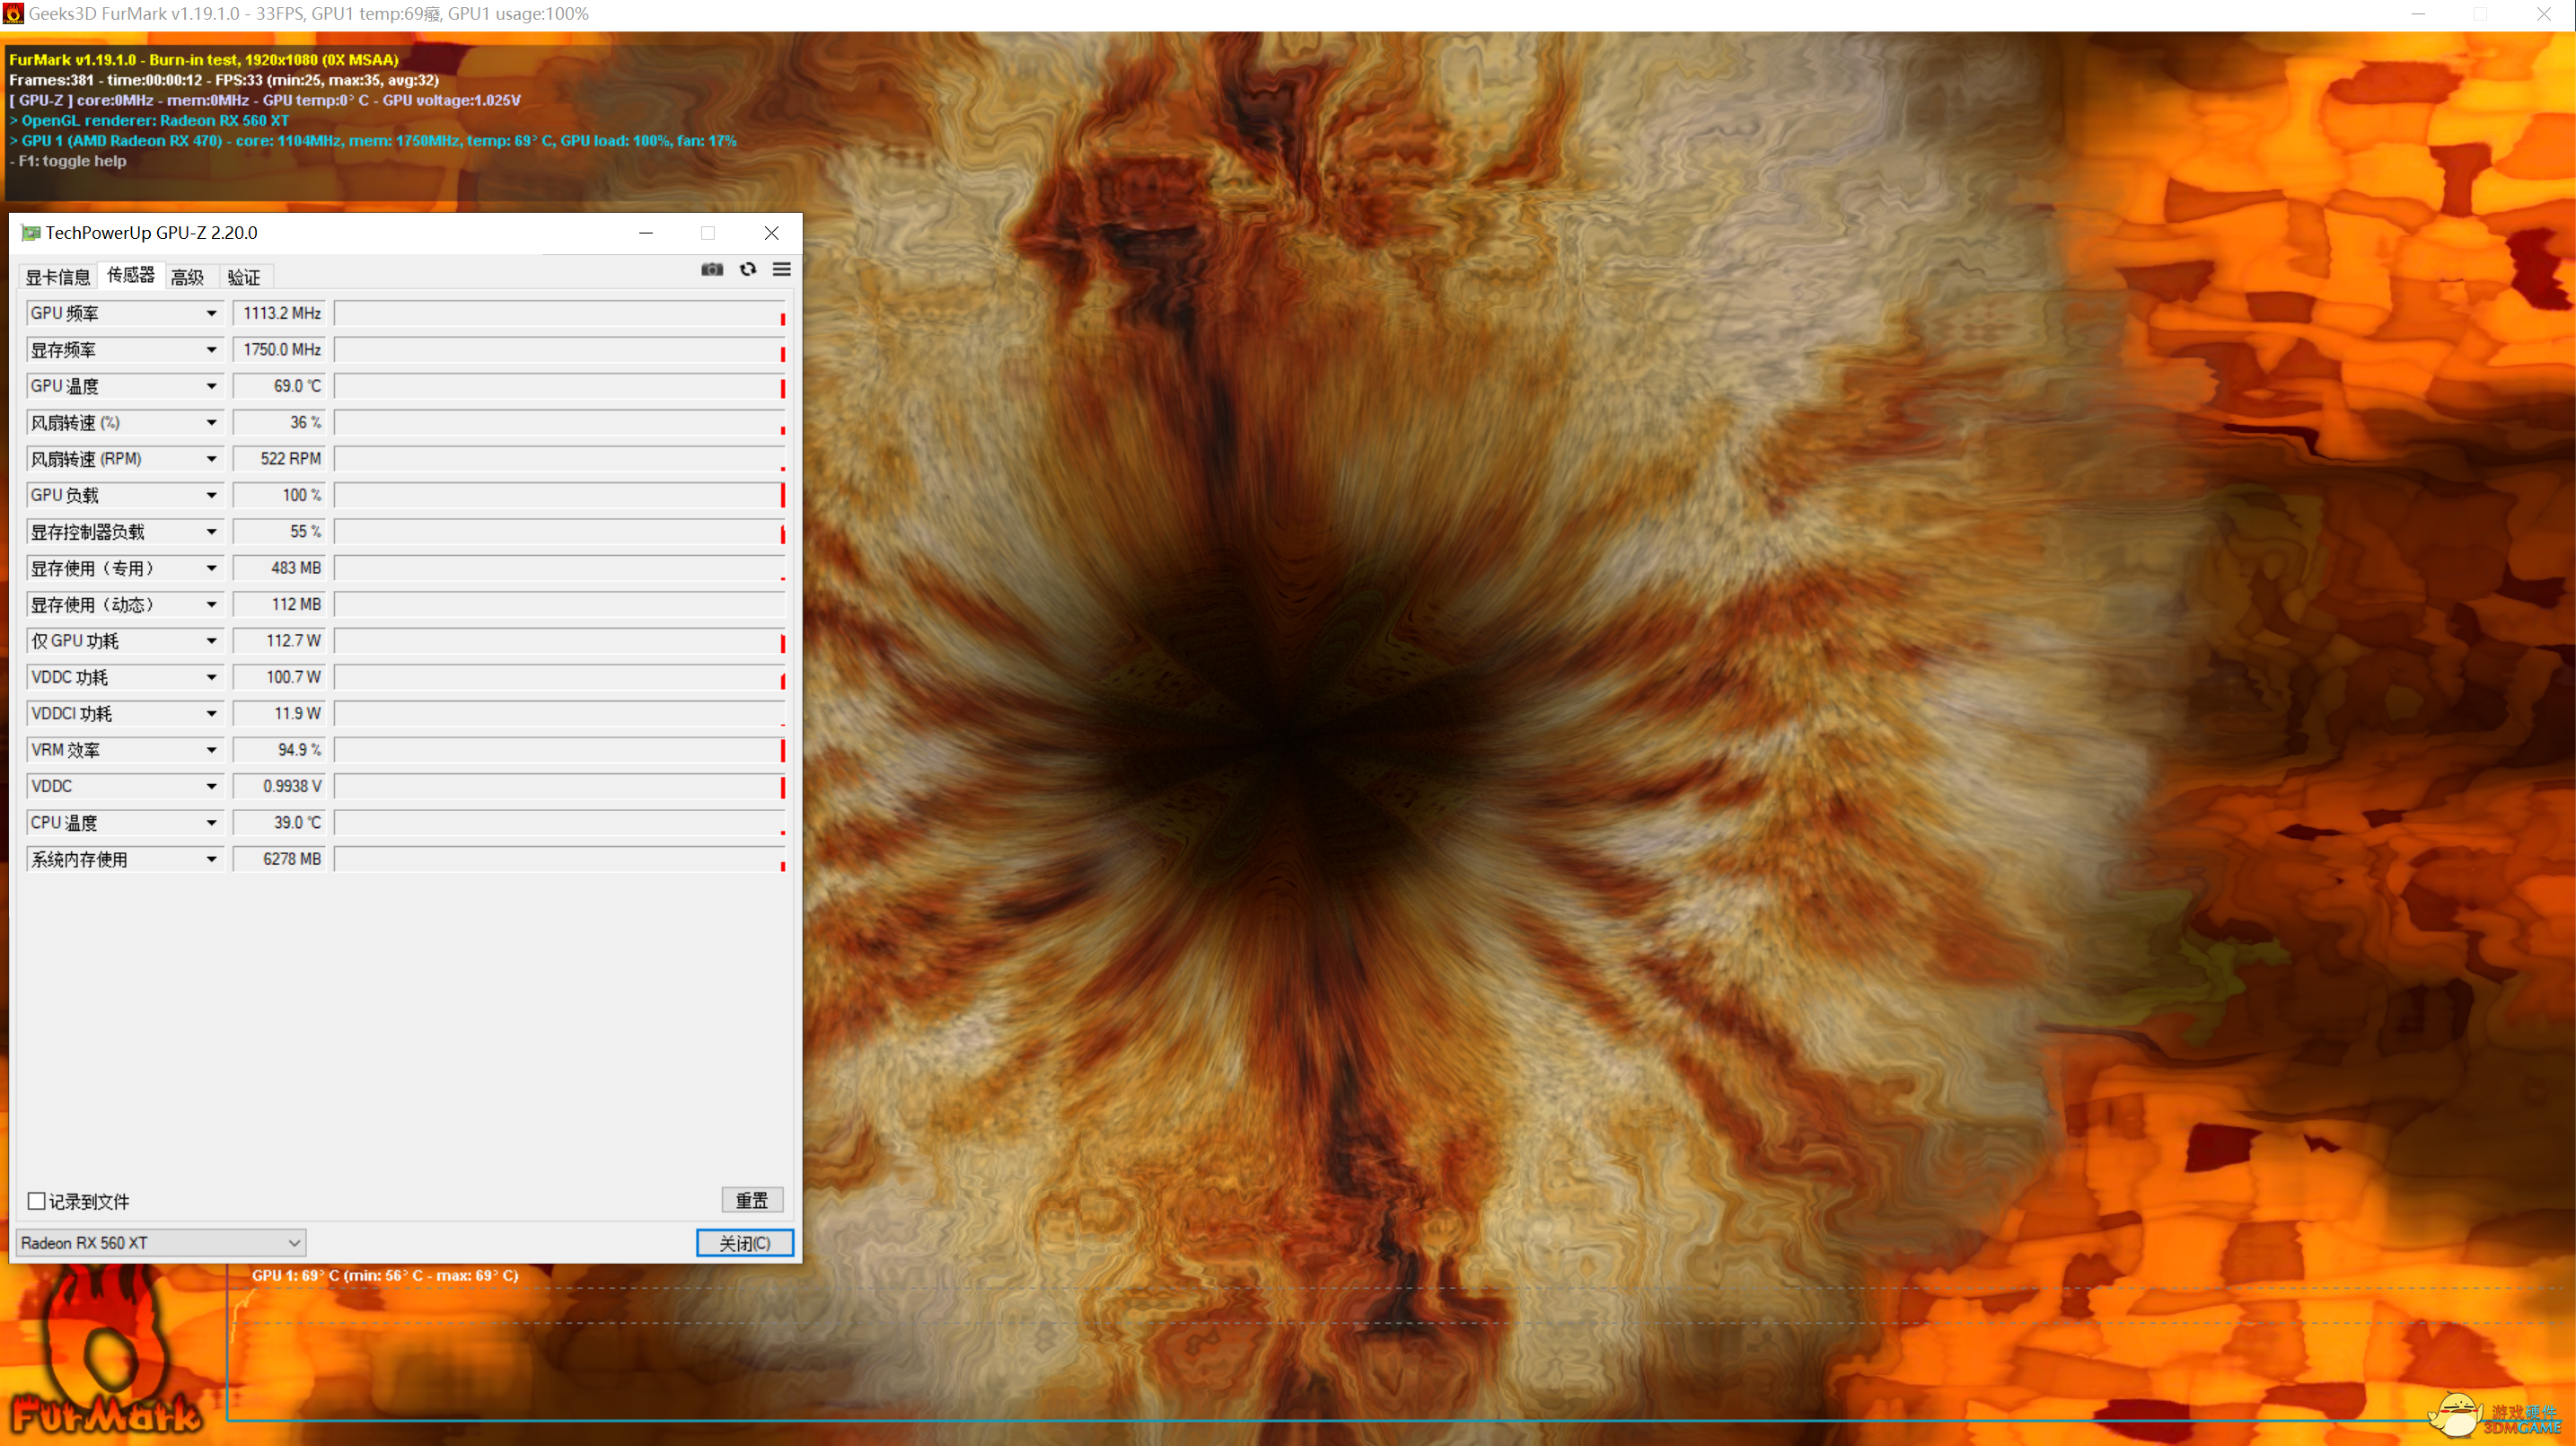Expand the VDDCI 功耗 dropdown
2576x1446 pixels.
212,714
